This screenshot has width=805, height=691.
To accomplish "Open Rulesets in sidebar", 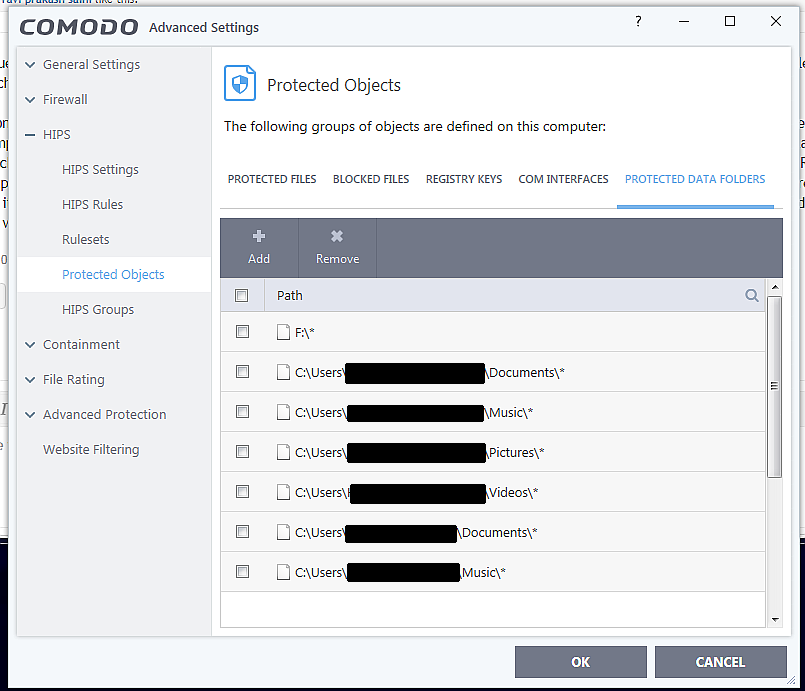I will tap(86, 239).
